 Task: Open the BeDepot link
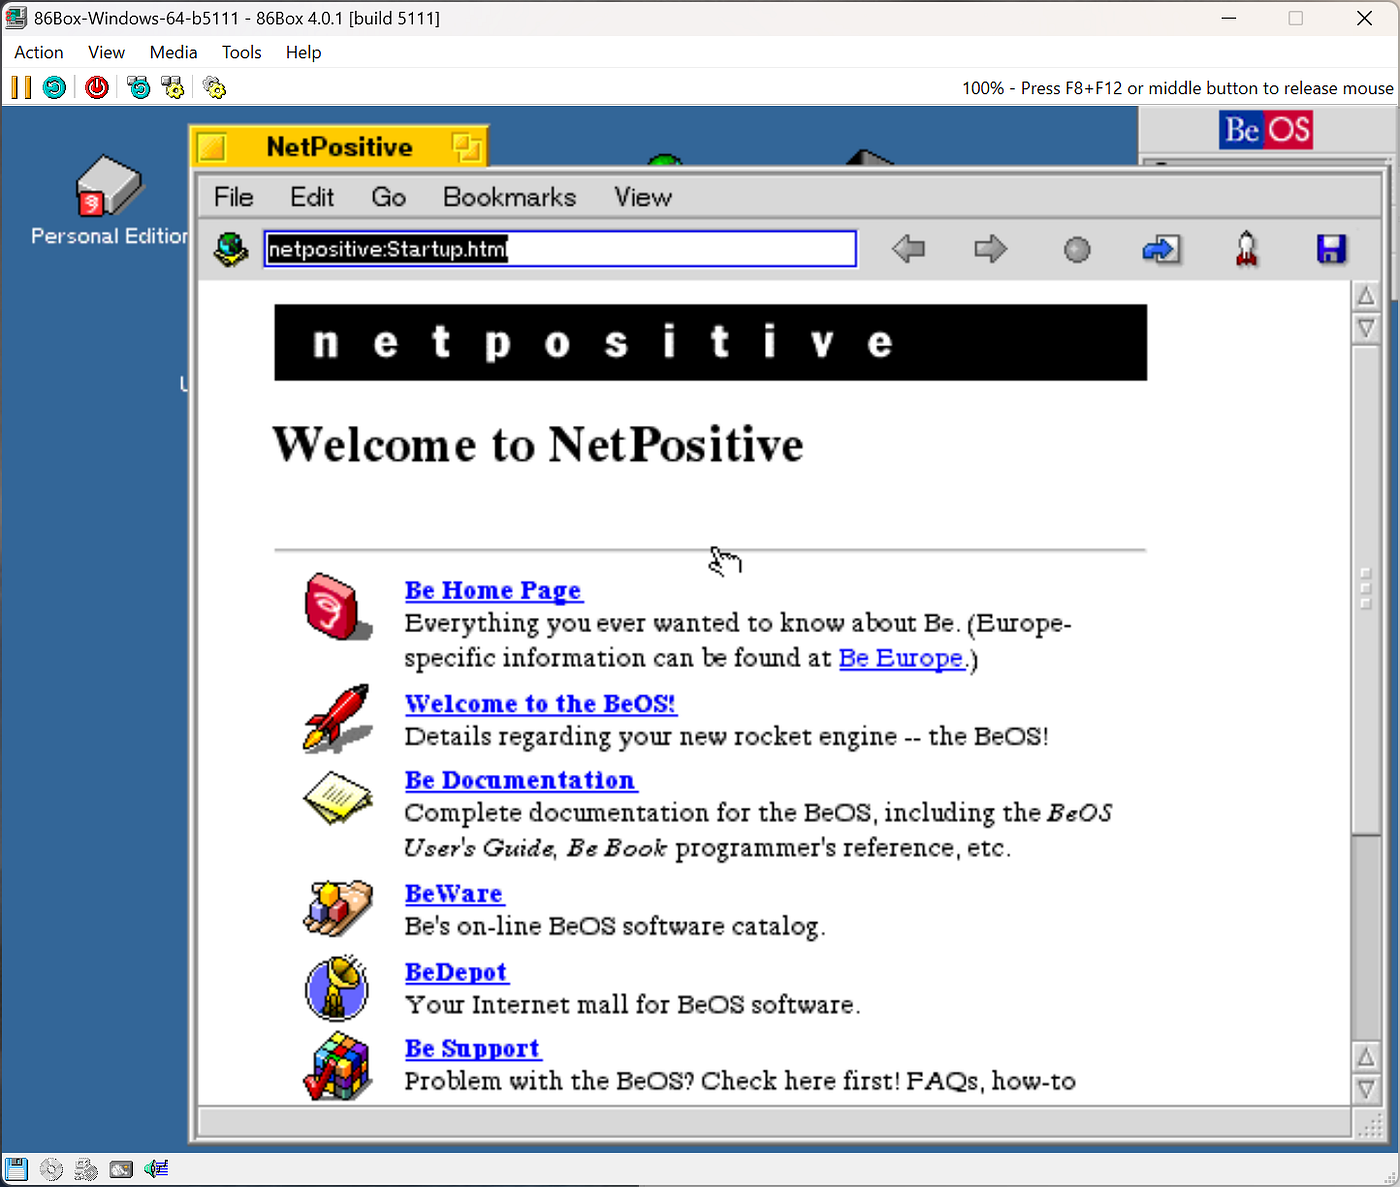(456, 972)
